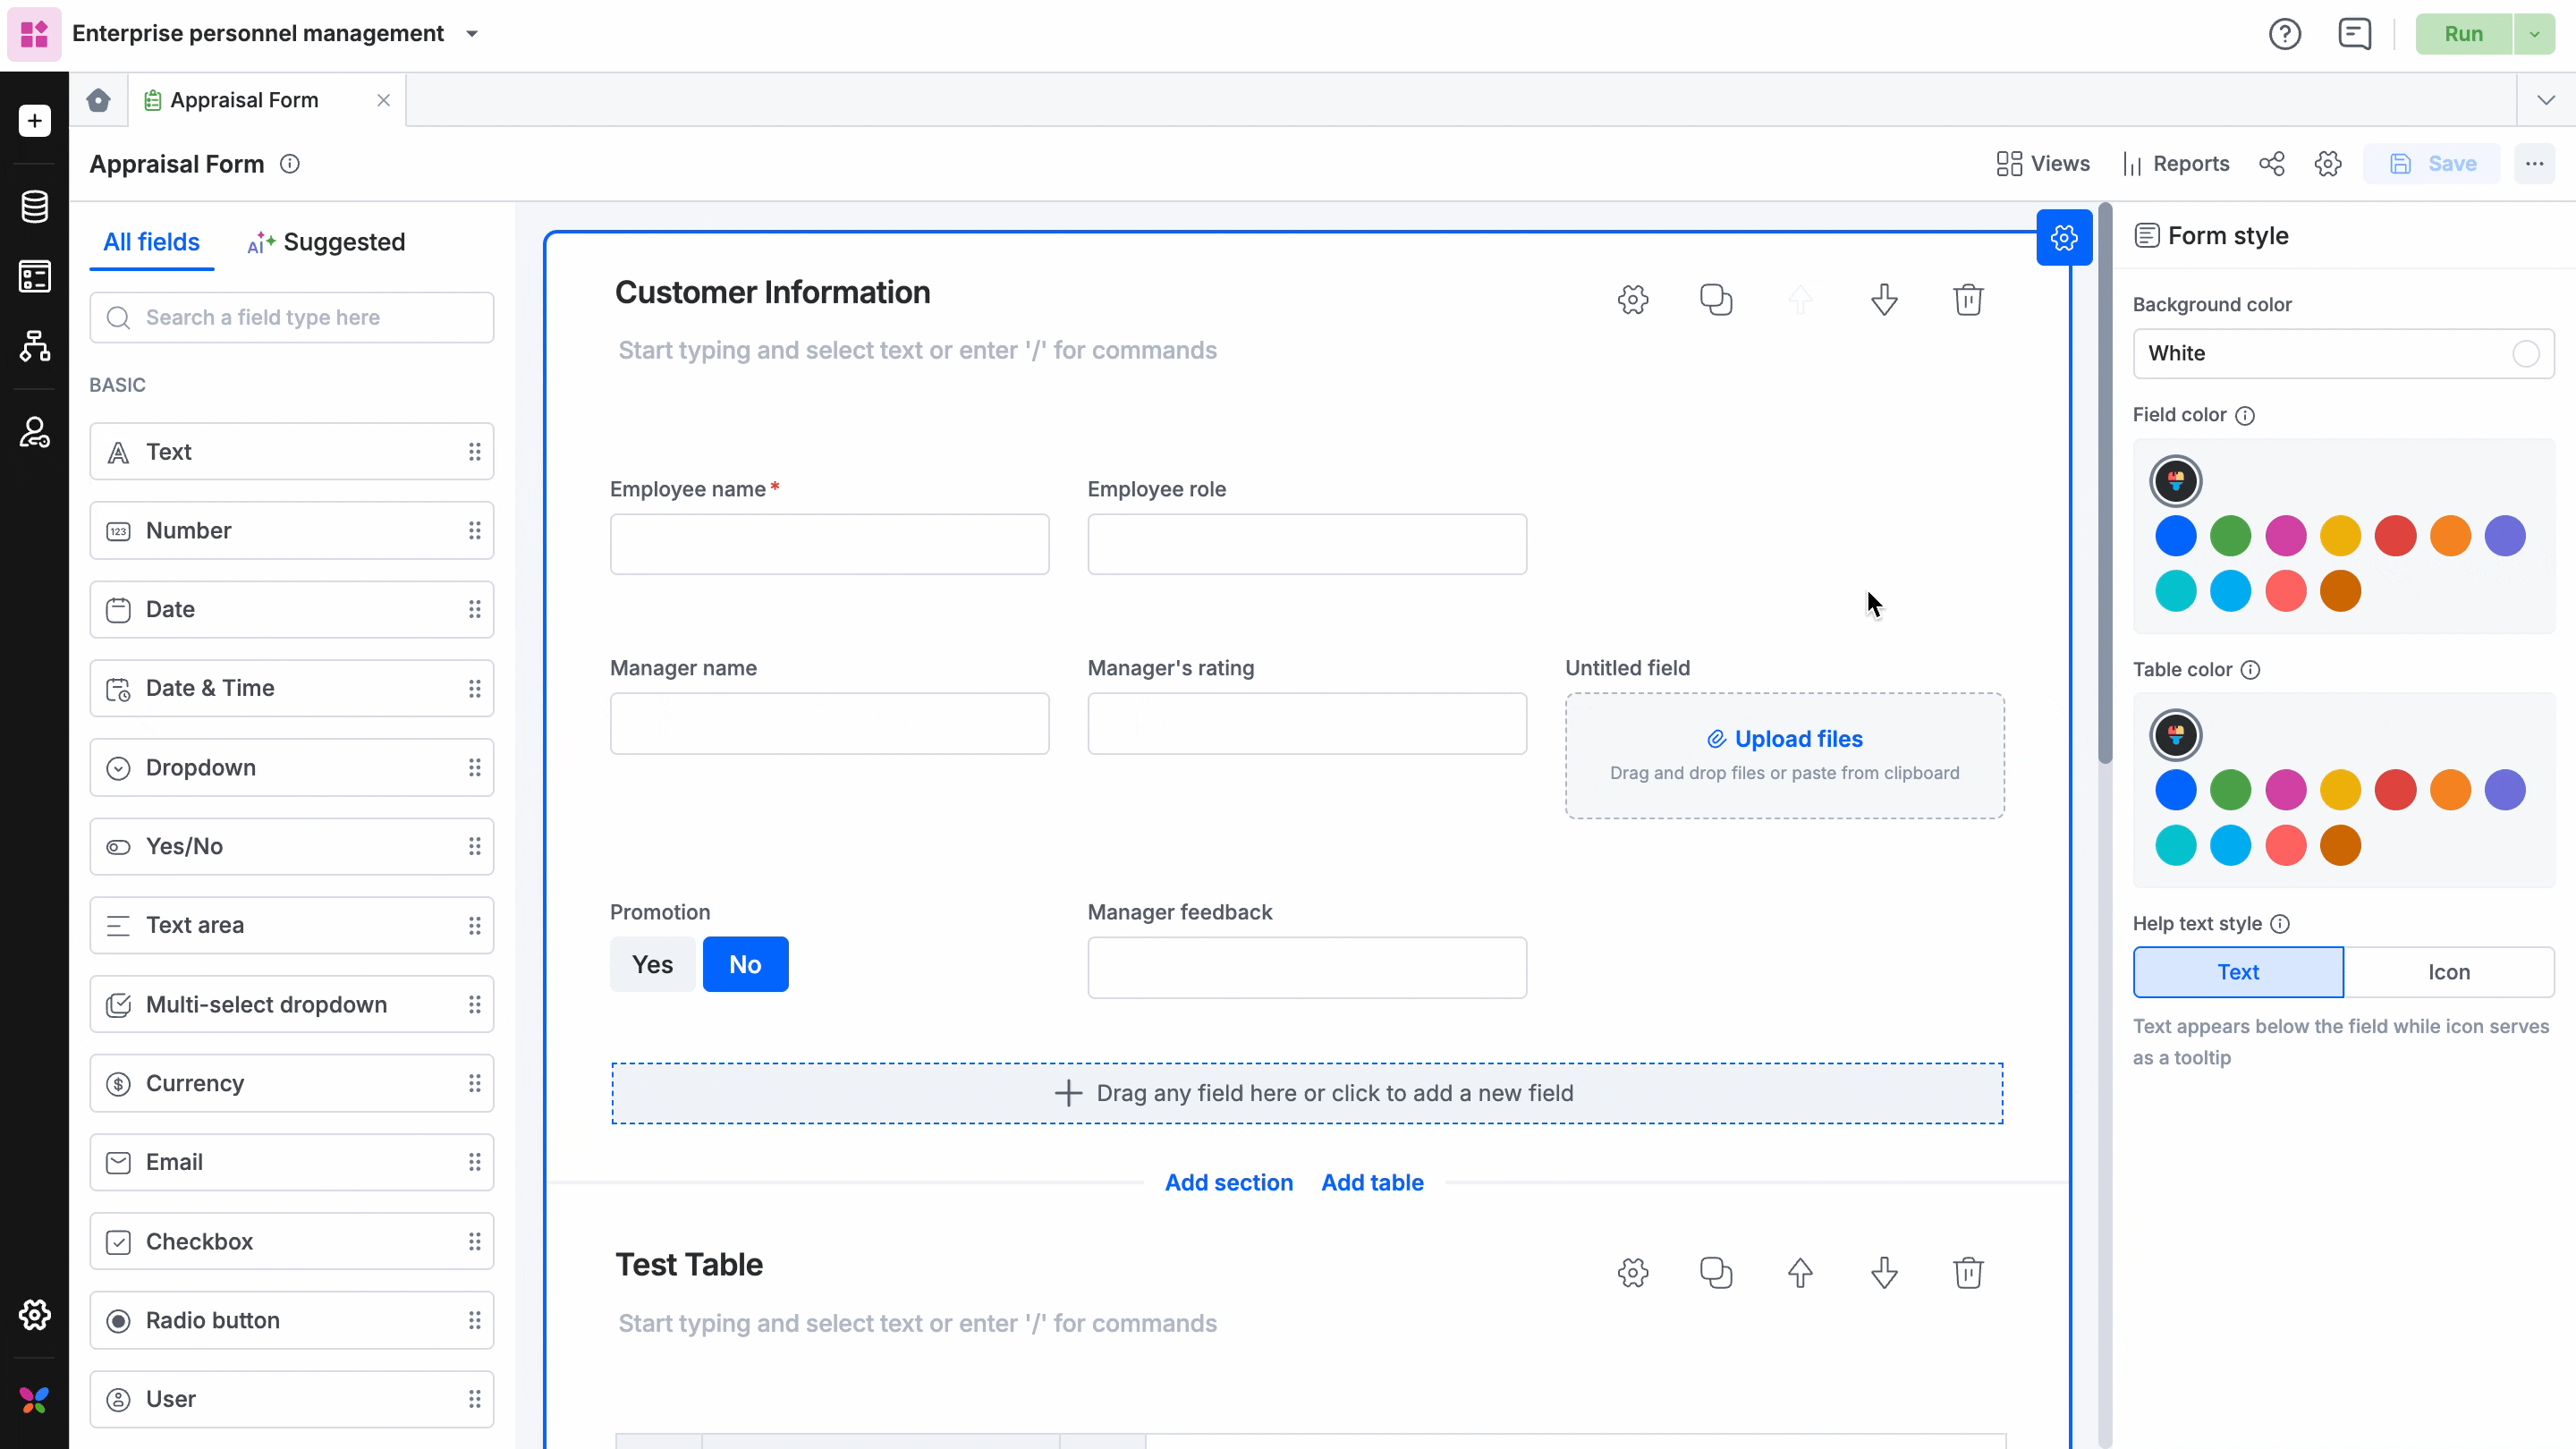Image resolution: width=2576 pixels, height=1449 pixels.
Task: Switch to the Suggested tab
Action: coord(326,242)
